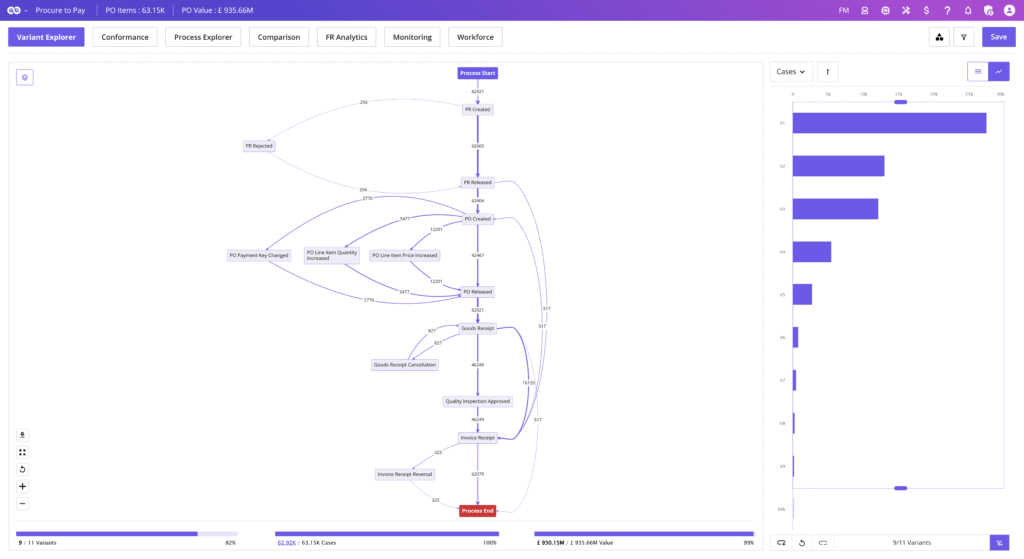Open the filter funnel icon beside Save
The height and width of the screenshot is (559, 1024).
click(963, 37)
